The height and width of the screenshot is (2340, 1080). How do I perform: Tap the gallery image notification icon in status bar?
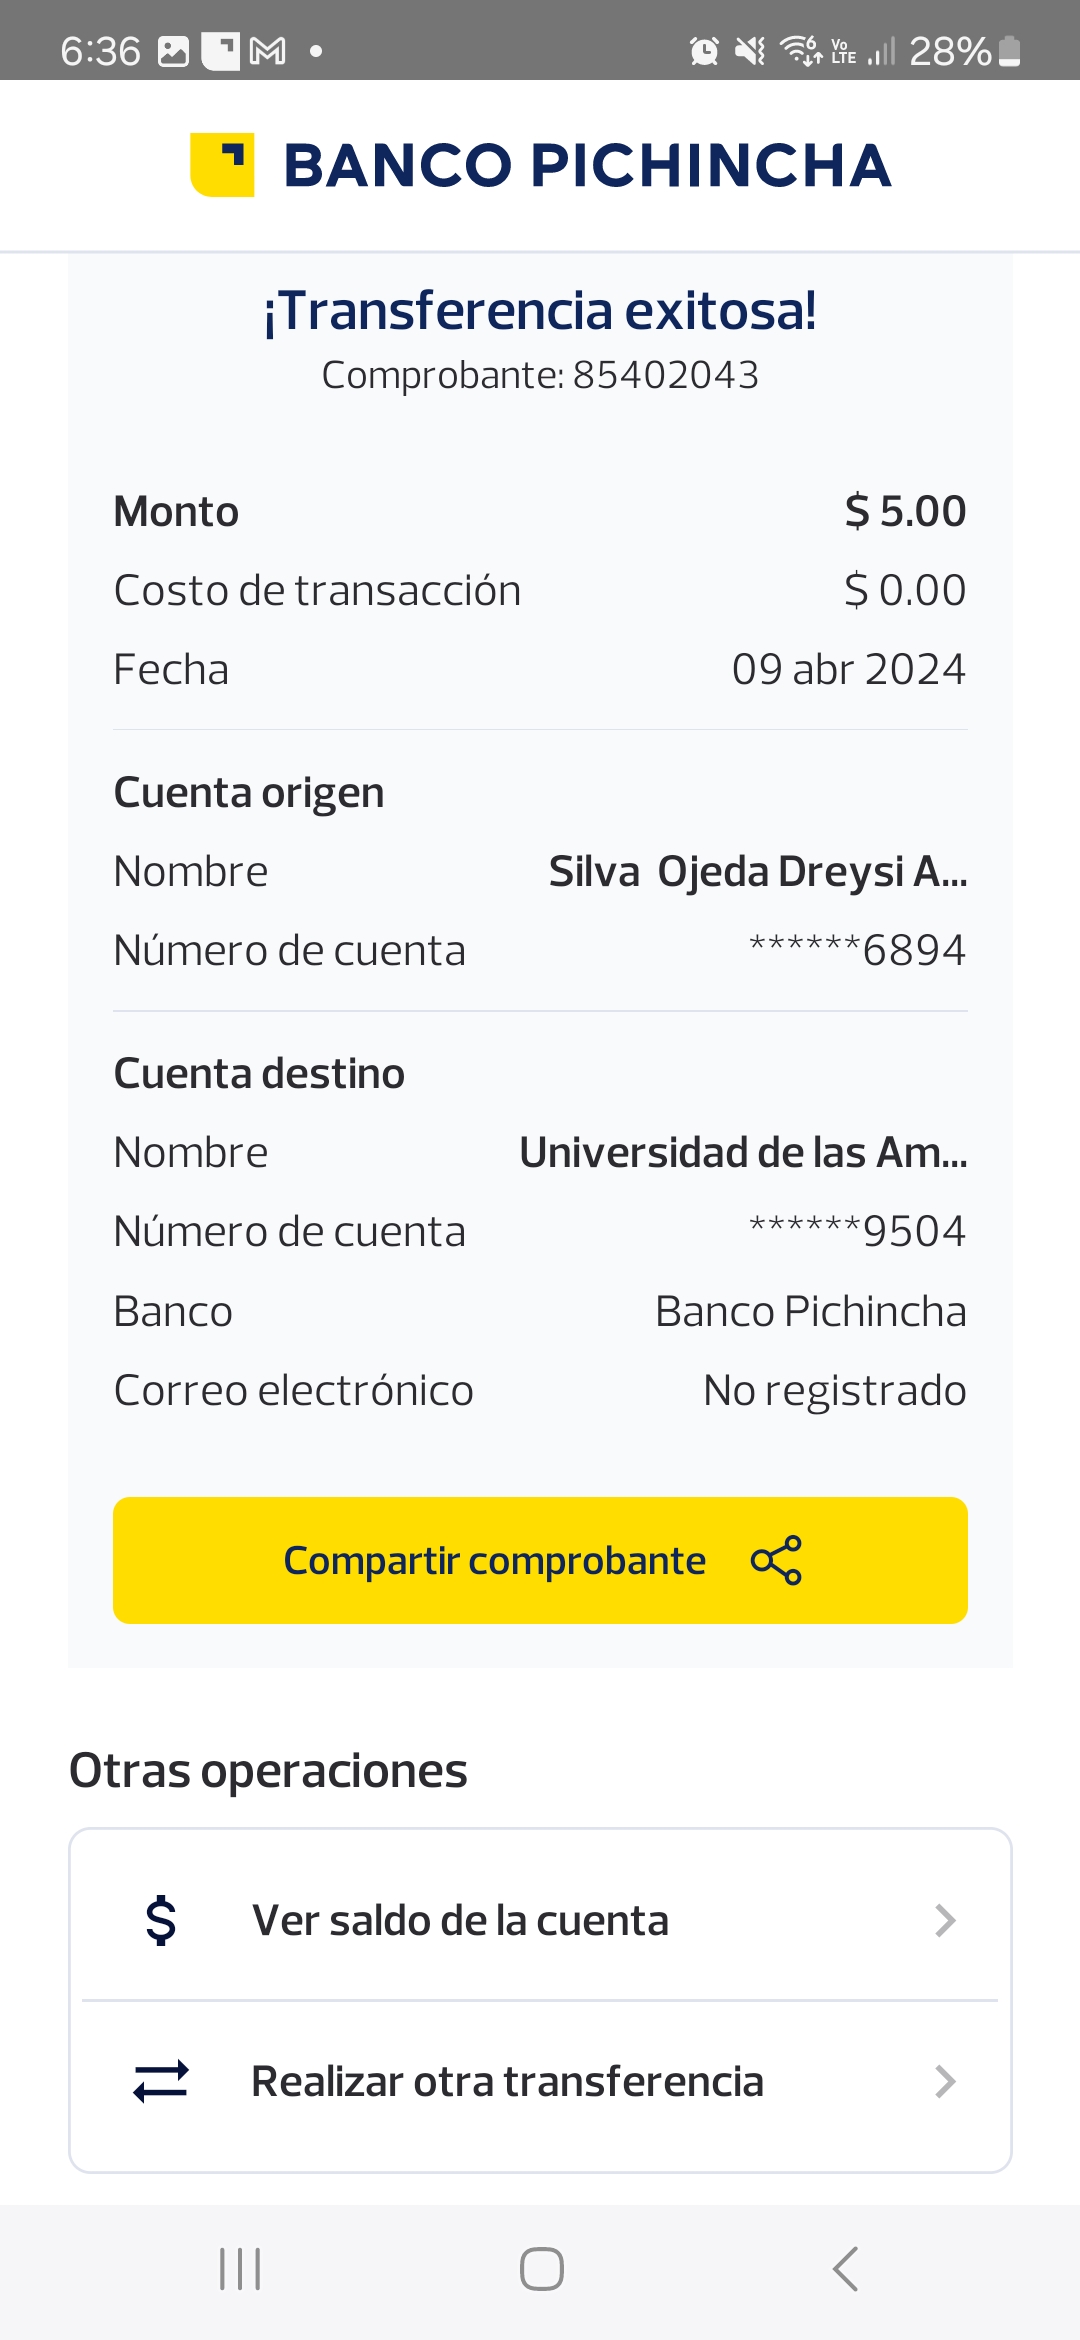click(174, 51)
